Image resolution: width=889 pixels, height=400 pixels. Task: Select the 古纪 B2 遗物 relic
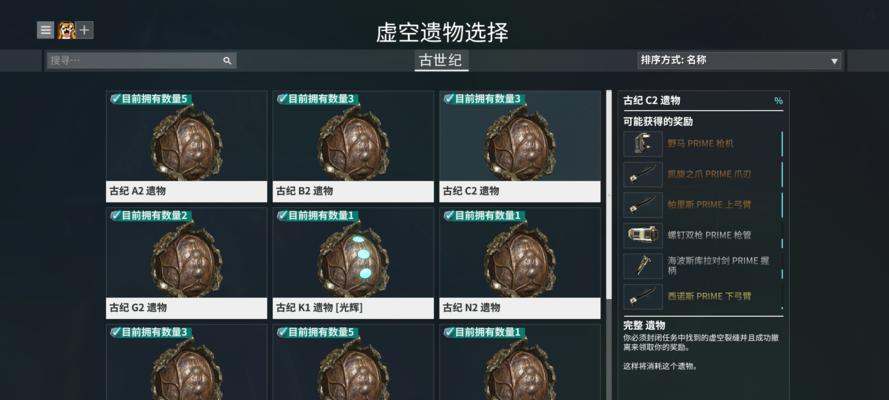tap(353, 146)
